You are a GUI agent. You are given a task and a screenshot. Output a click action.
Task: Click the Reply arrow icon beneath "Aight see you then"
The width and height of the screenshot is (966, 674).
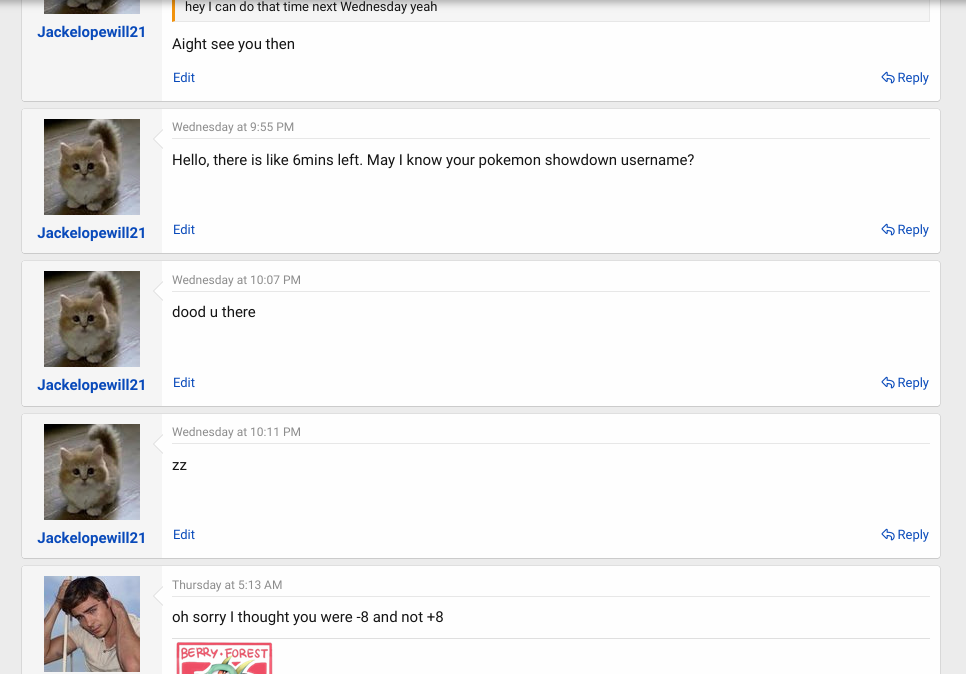[x=887, y=77]
